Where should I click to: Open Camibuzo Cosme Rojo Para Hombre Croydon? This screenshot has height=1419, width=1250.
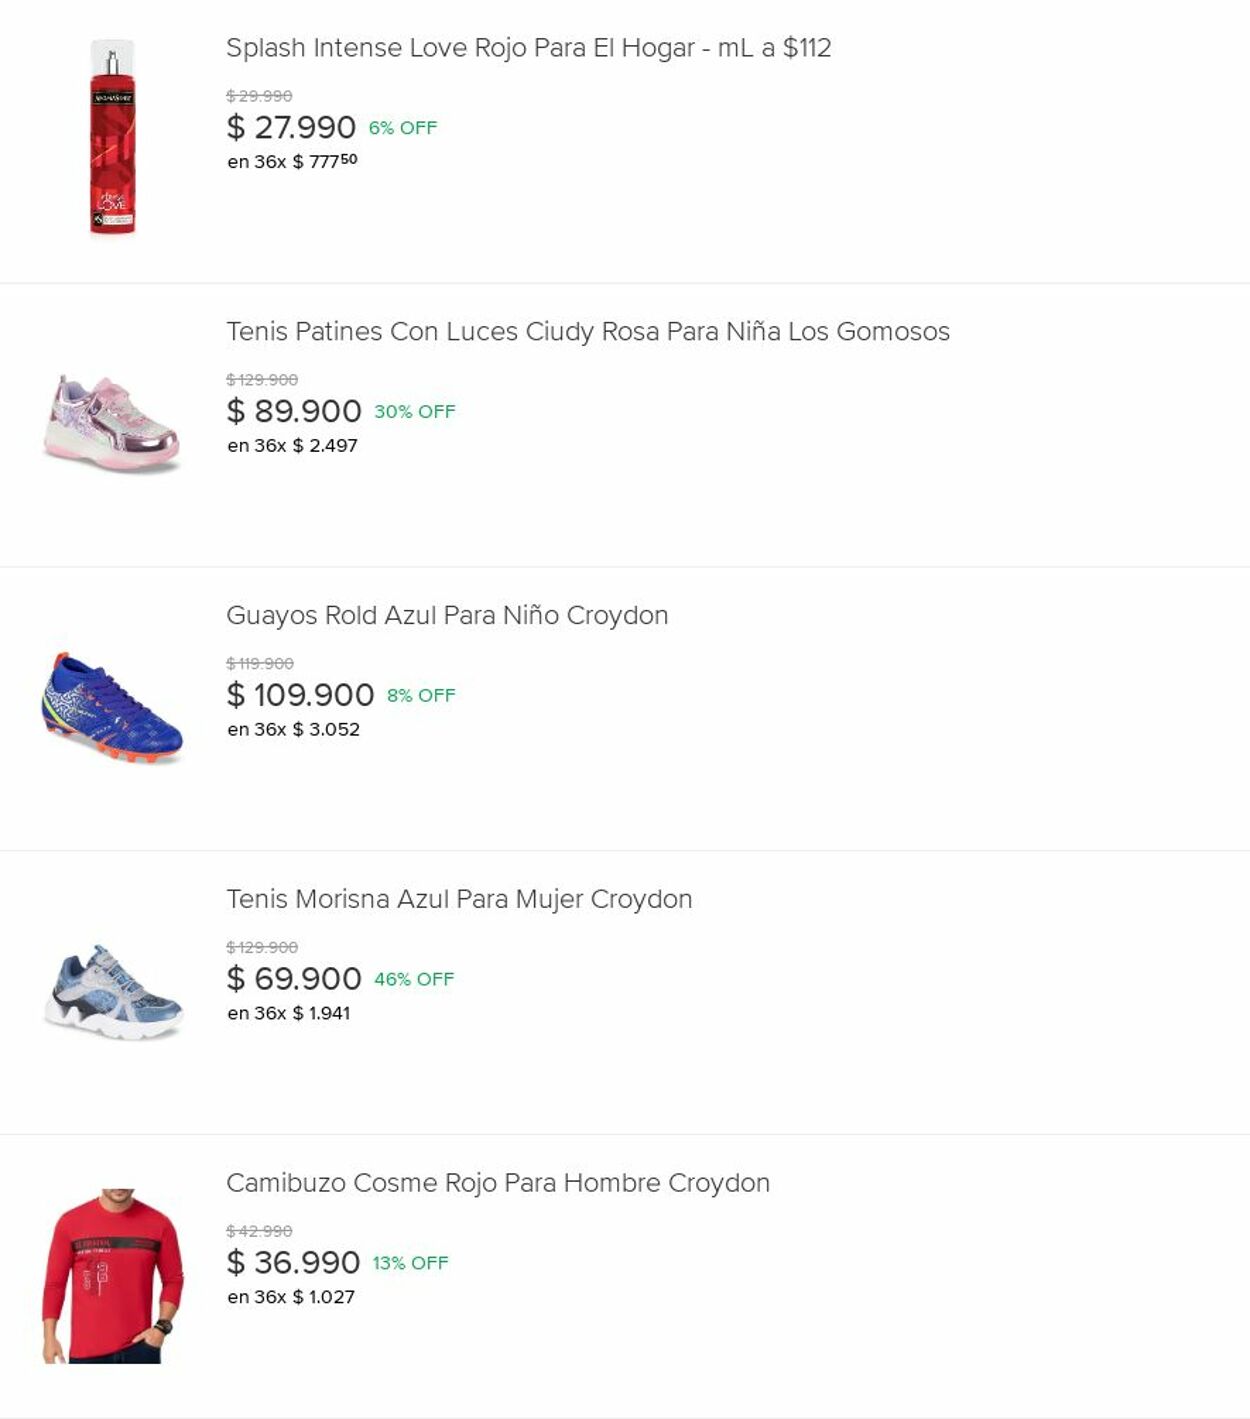click(497, 1184)
